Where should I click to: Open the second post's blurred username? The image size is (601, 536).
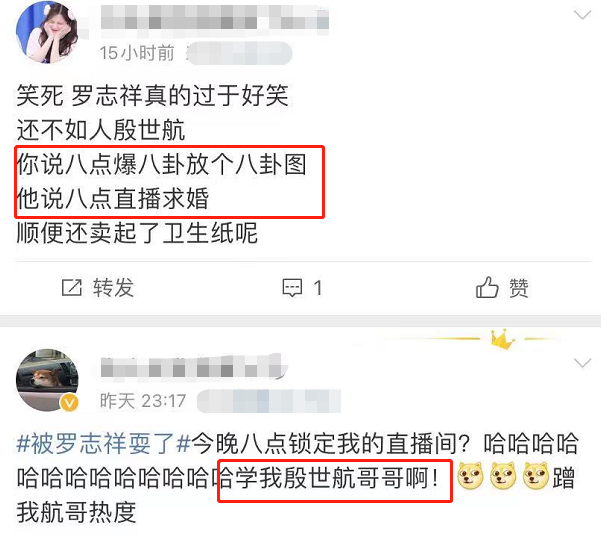(194, 367)
